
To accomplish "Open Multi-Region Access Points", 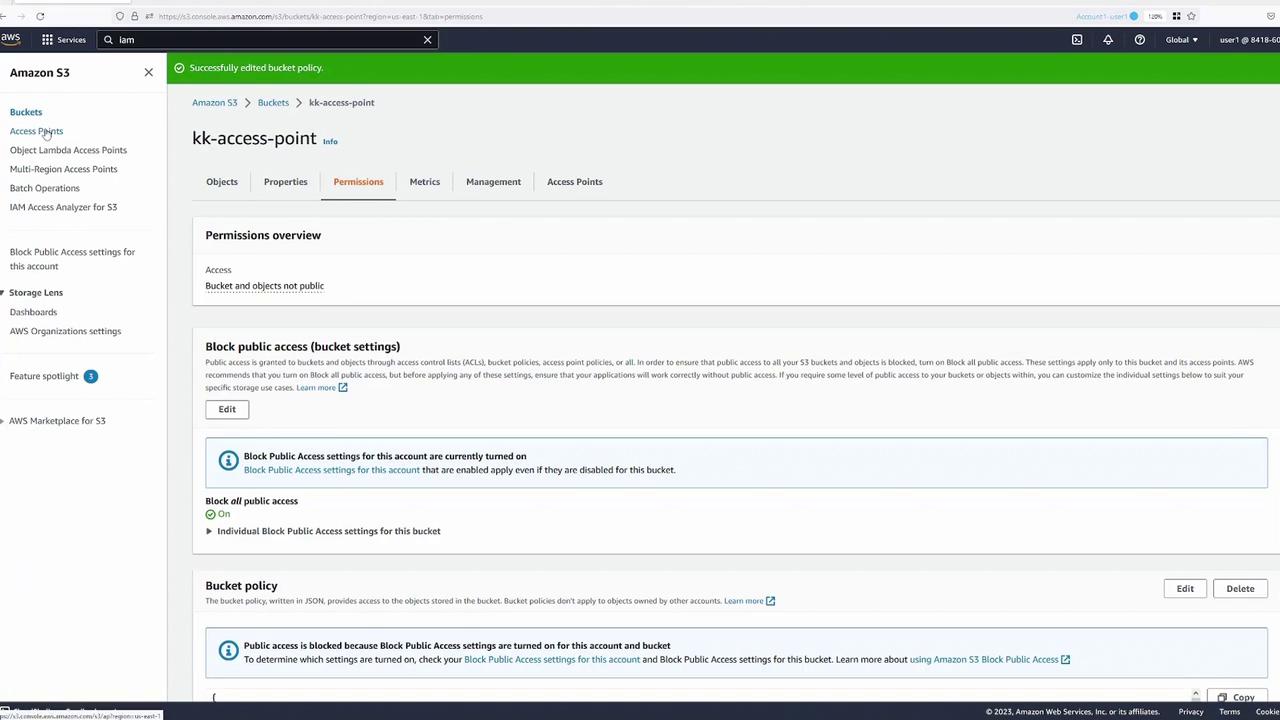I will point(63,169).
